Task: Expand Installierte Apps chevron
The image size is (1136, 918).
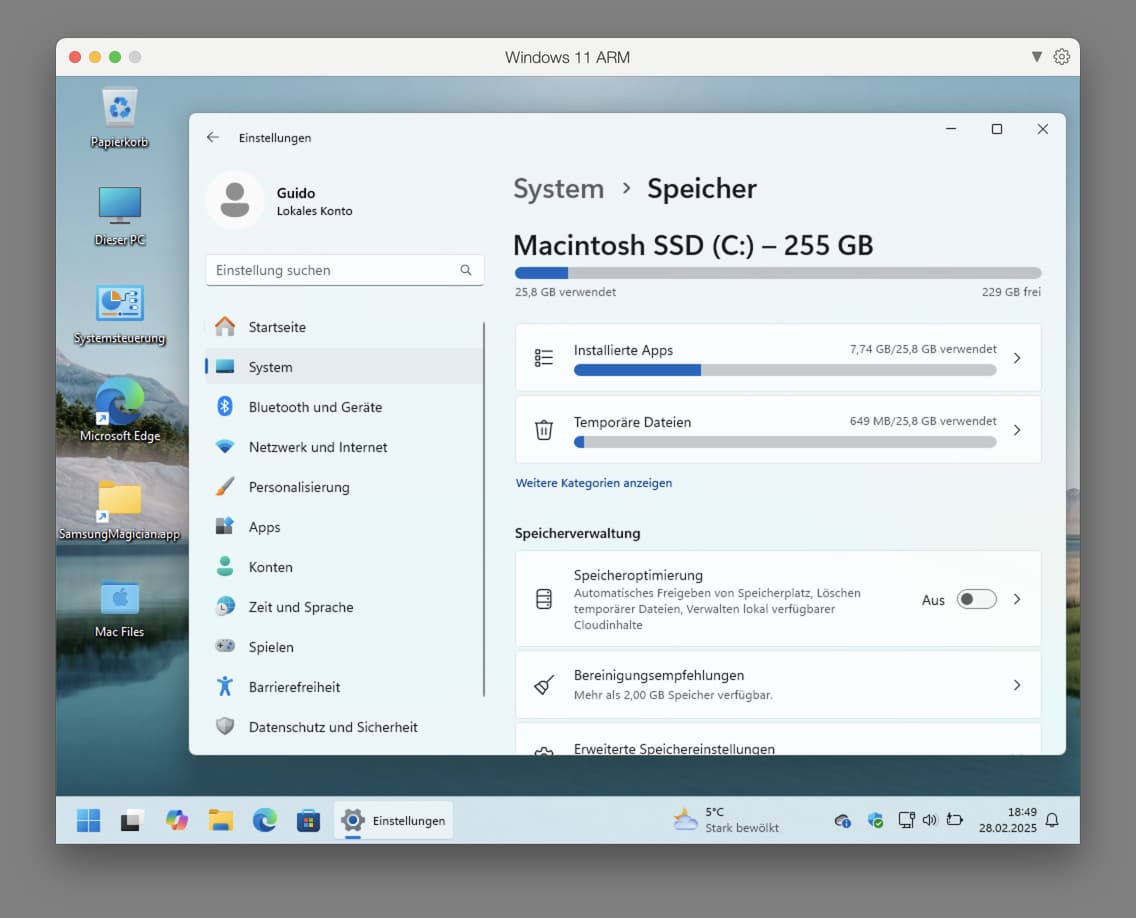Action: (1017, 358)
